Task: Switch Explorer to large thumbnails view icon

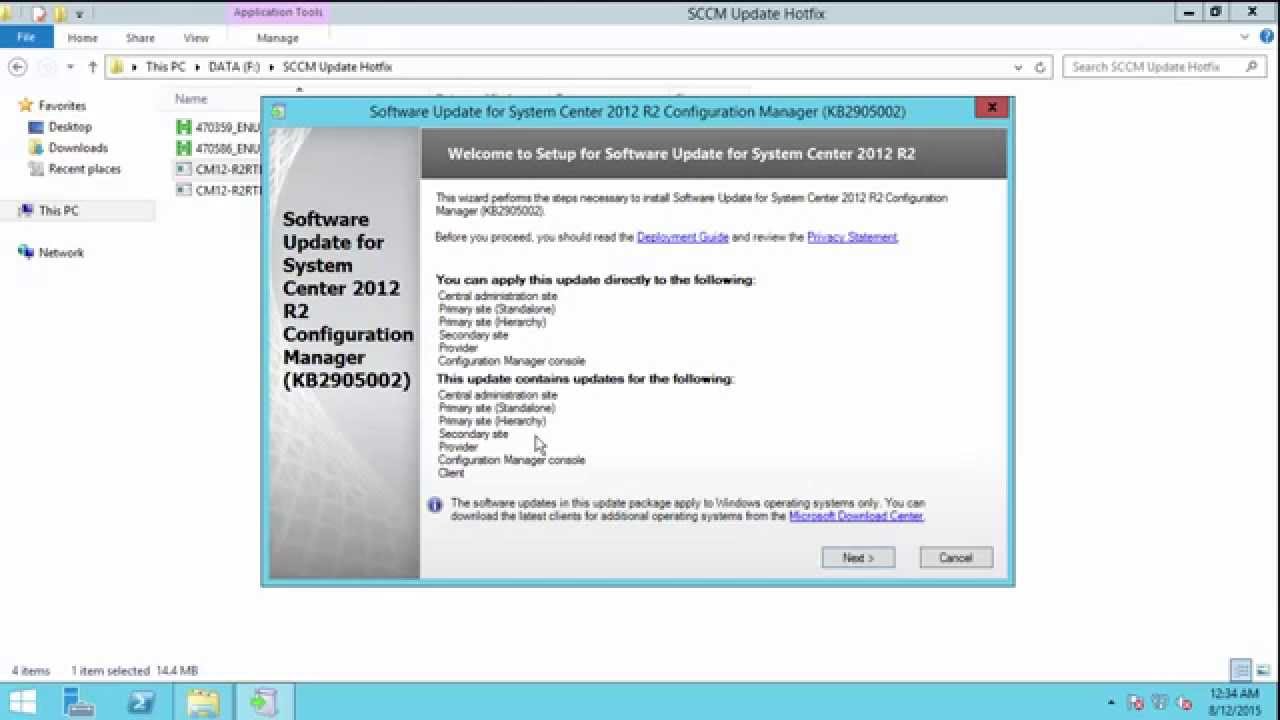Action: click(x=1263, y=670)
